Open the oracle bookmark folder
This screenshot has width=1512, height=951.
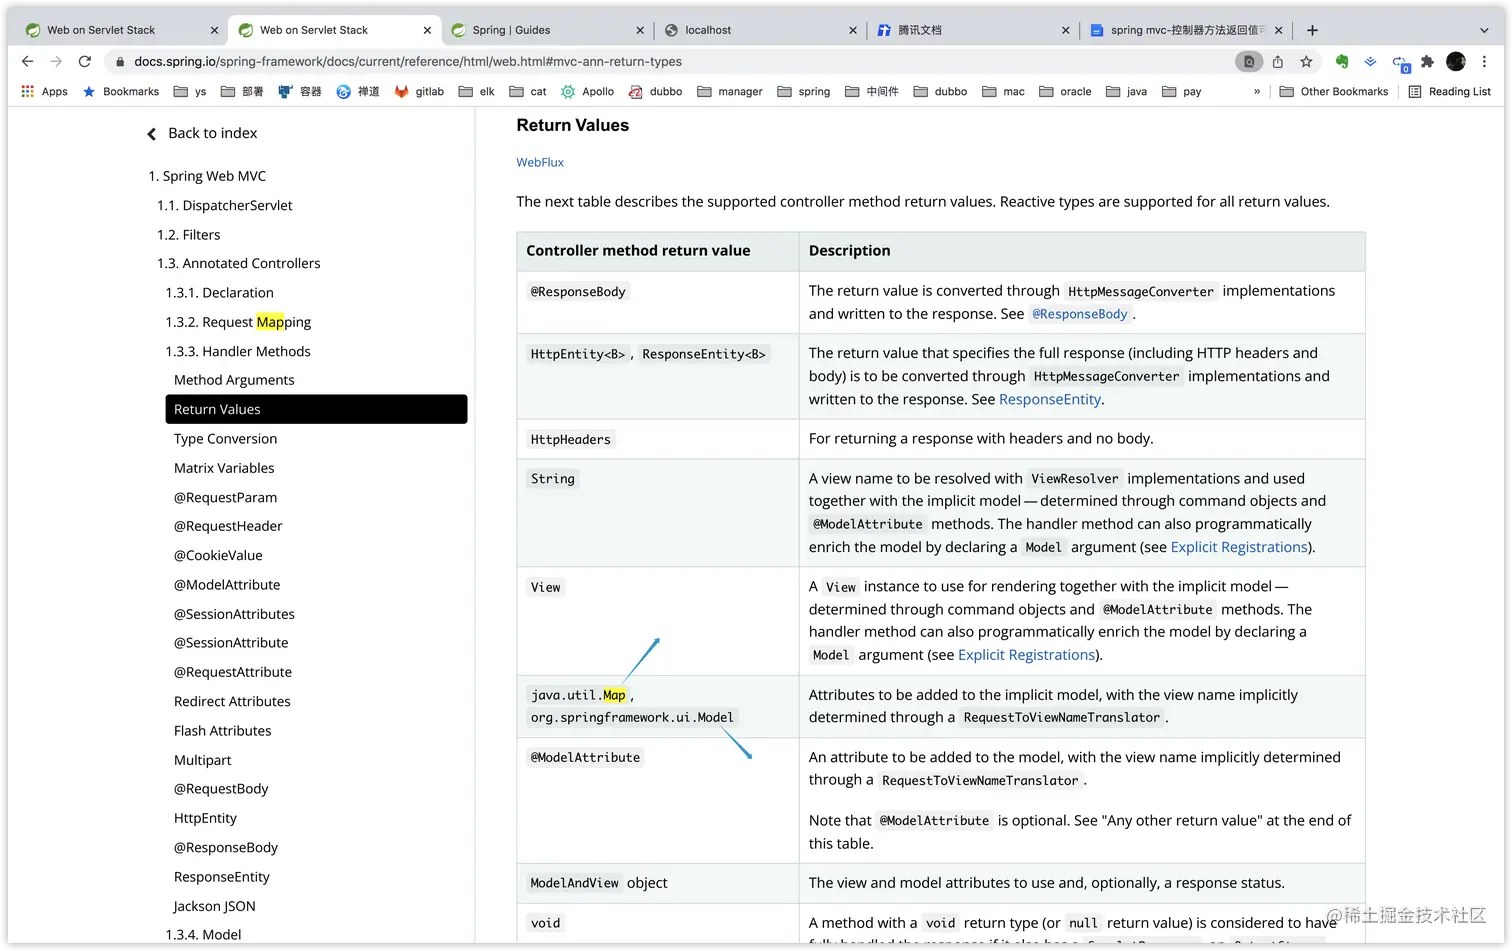(1065, 91)
